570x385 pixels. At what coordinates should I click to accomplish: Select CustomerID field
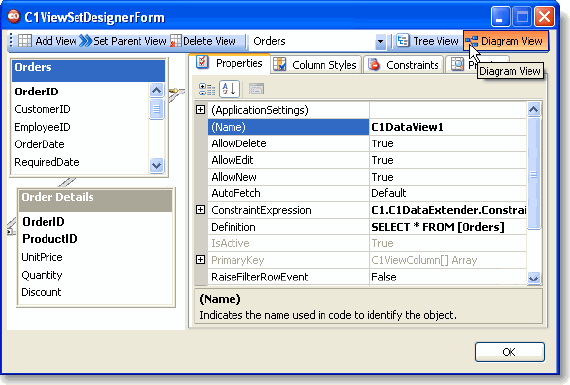click(x=42, y=109)
